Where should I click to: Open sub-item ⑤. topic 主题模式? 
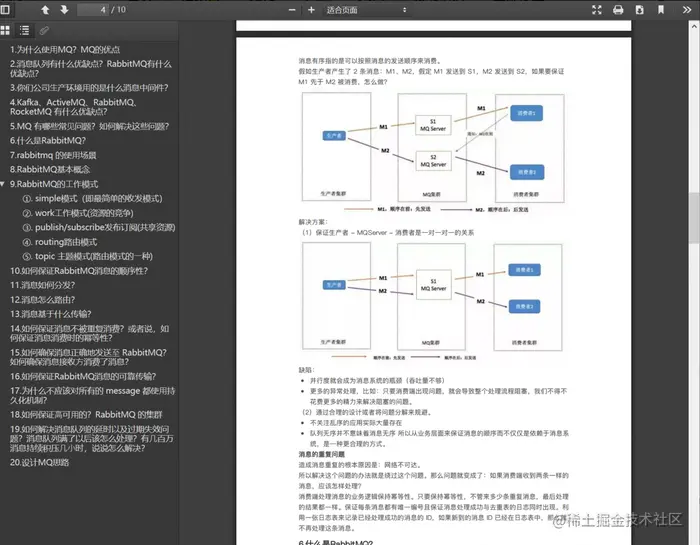pos(88,256)
